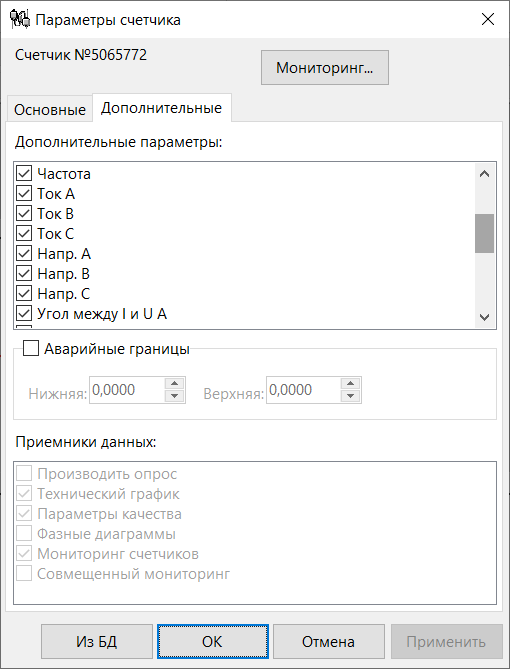The width and height of the screenshot is (510, 669).
Task: Click the Приемники данных: heading
Action: 86,442
